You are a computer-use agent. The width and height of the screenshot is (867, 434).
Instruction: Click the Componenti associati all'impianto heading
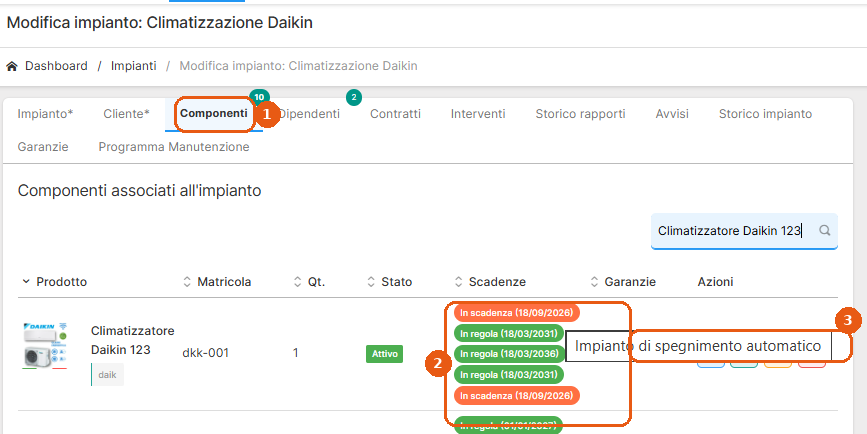pos(139,191)
